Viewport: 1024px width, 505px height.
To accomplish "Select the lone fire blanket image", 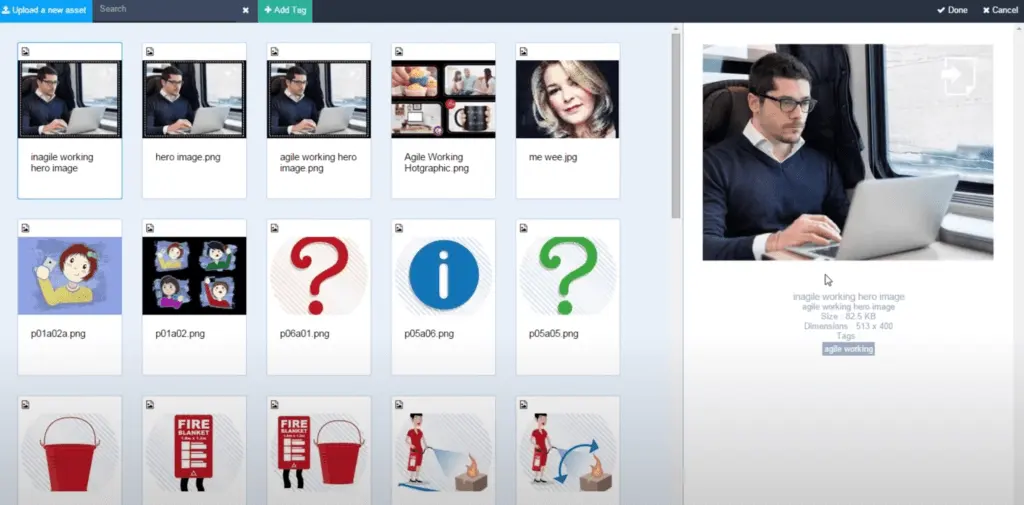I will [194, 454].
